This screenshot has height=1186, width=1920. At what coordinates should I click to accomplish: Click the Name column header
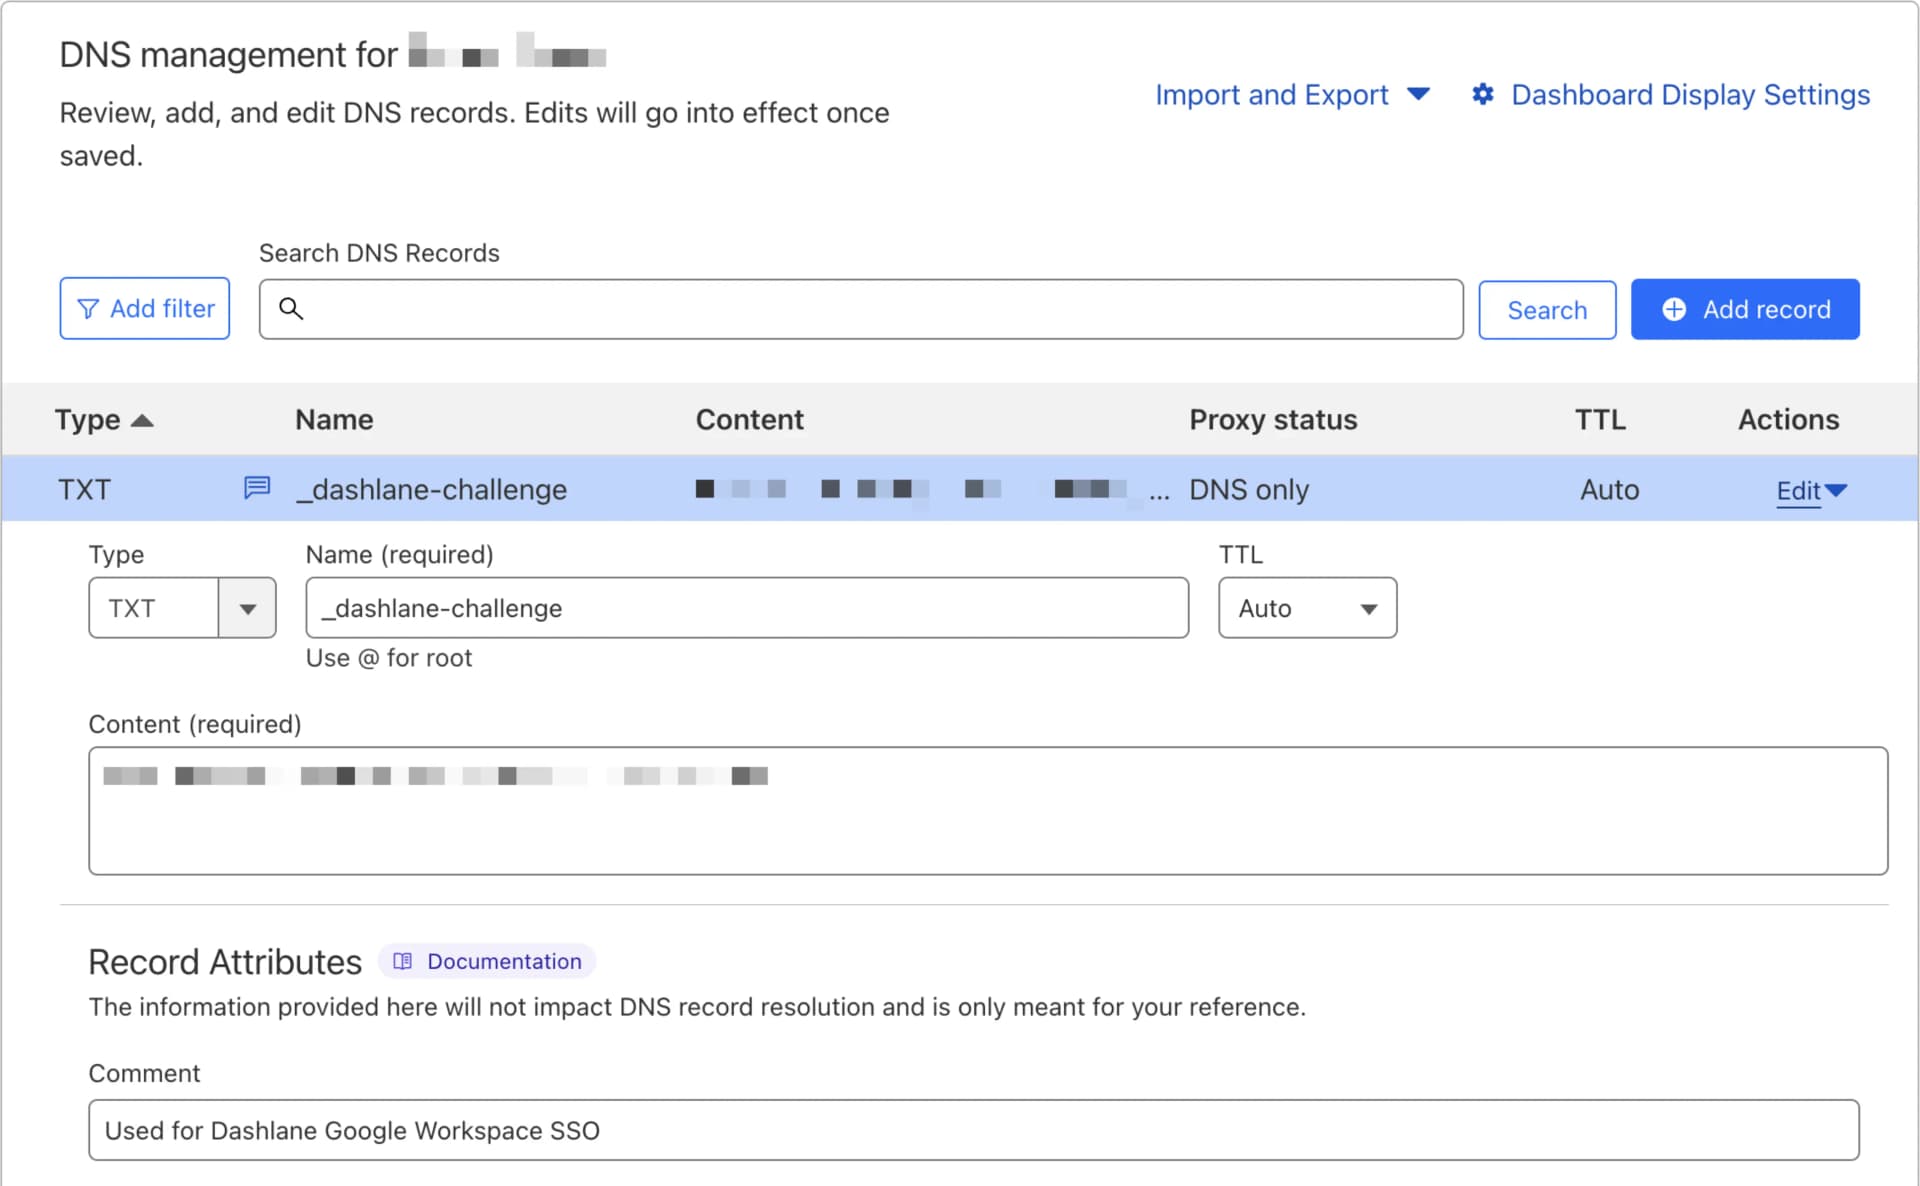pyautogui.click(x=334, y=420)
